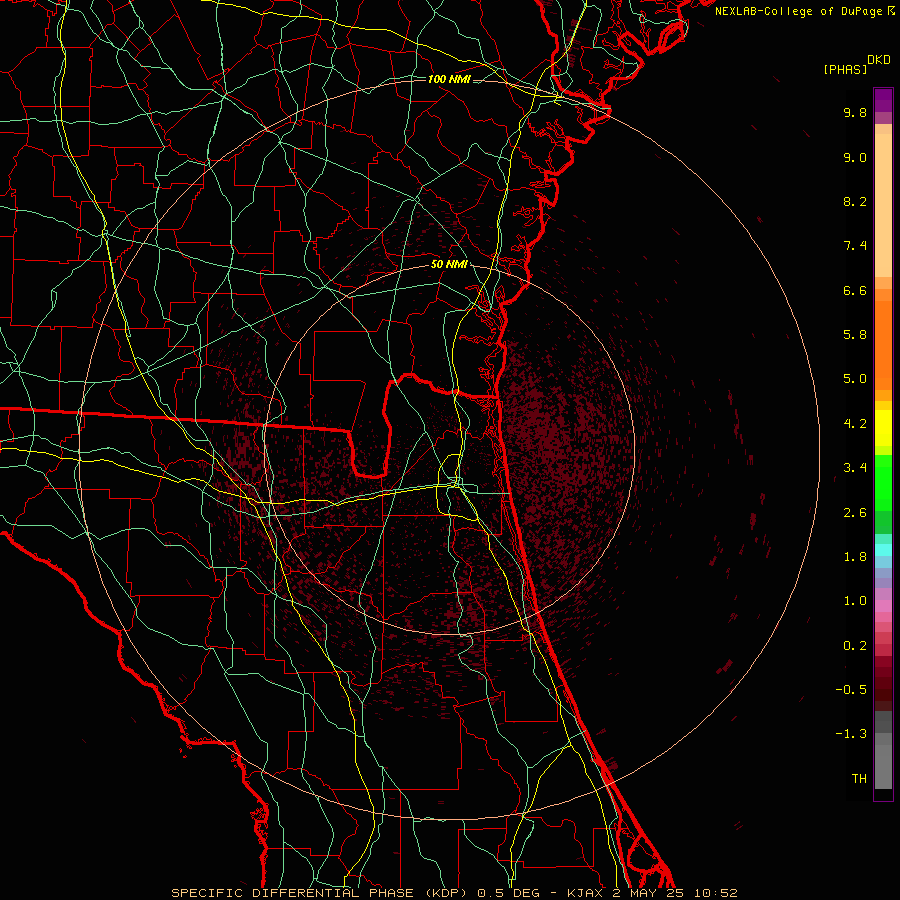Select the 2.6 scale value

coord(855,513)
